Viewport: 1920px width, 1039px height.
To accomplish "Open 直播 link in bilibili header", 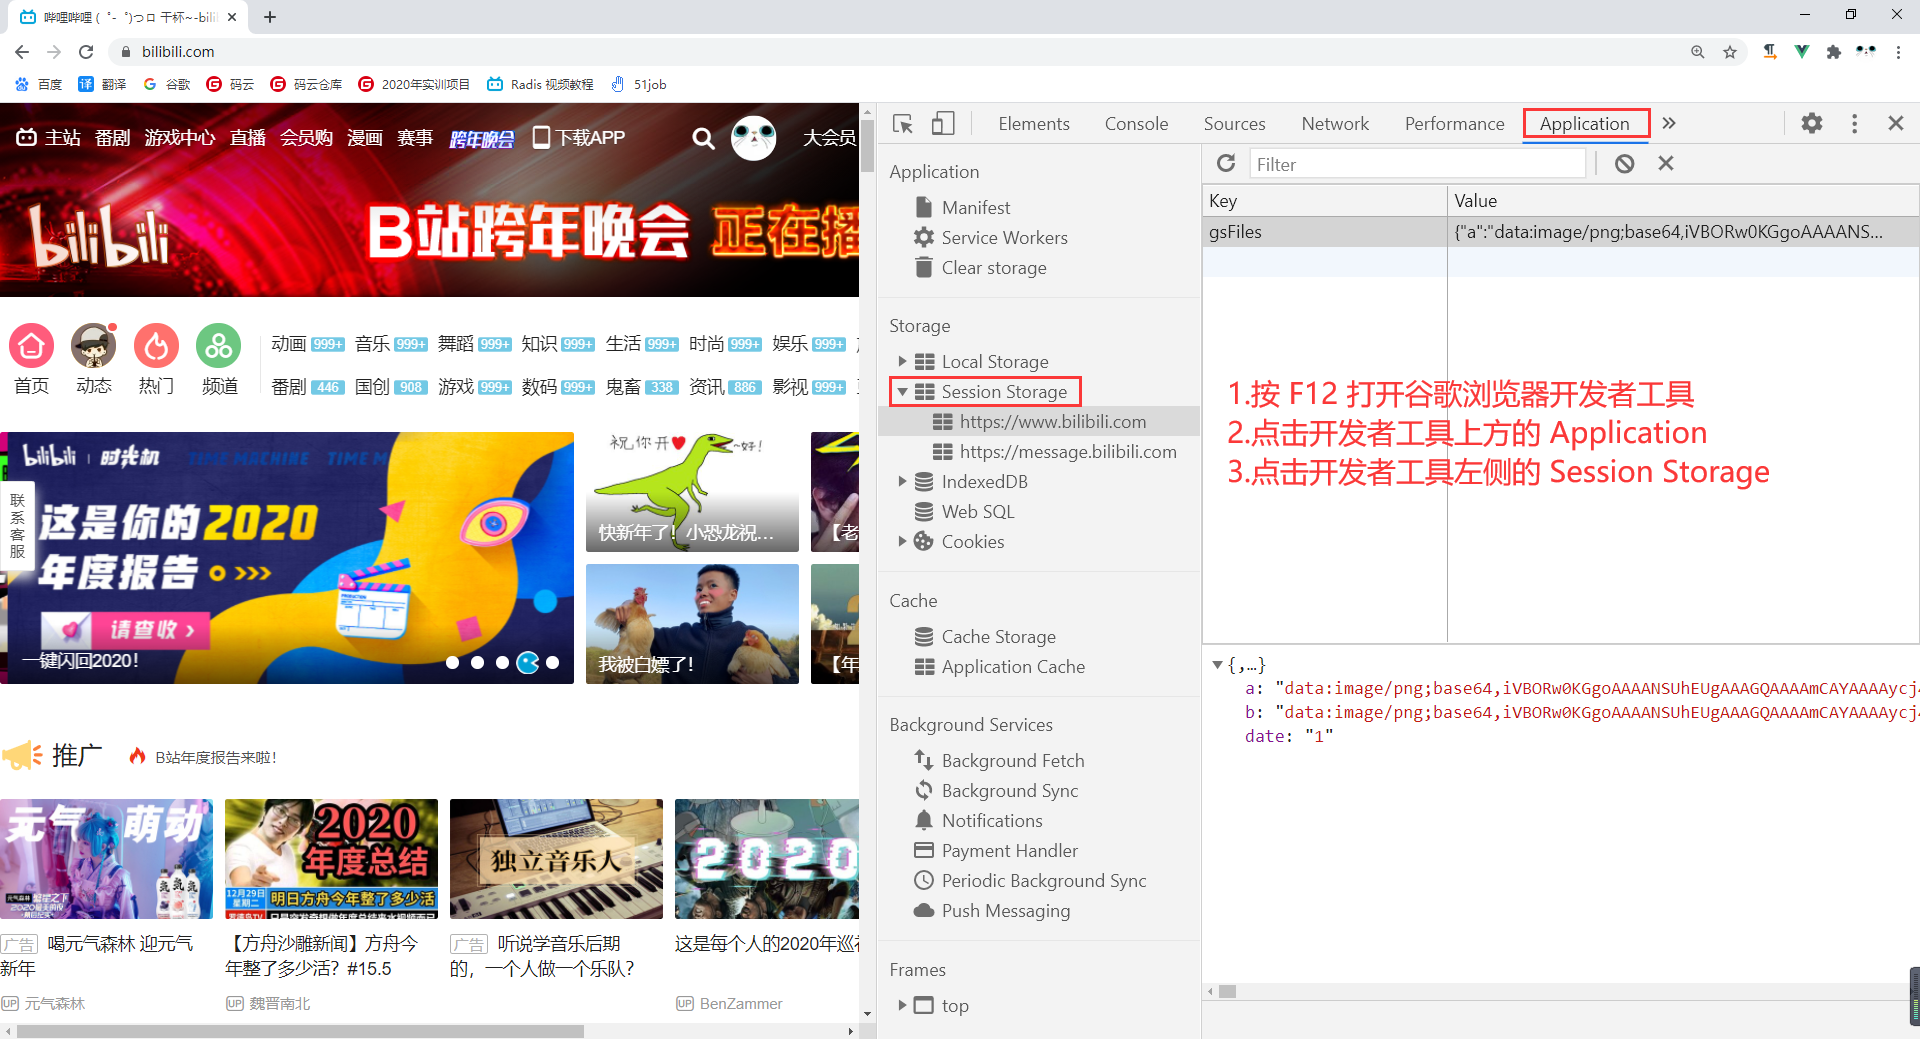I will point(247,137).
